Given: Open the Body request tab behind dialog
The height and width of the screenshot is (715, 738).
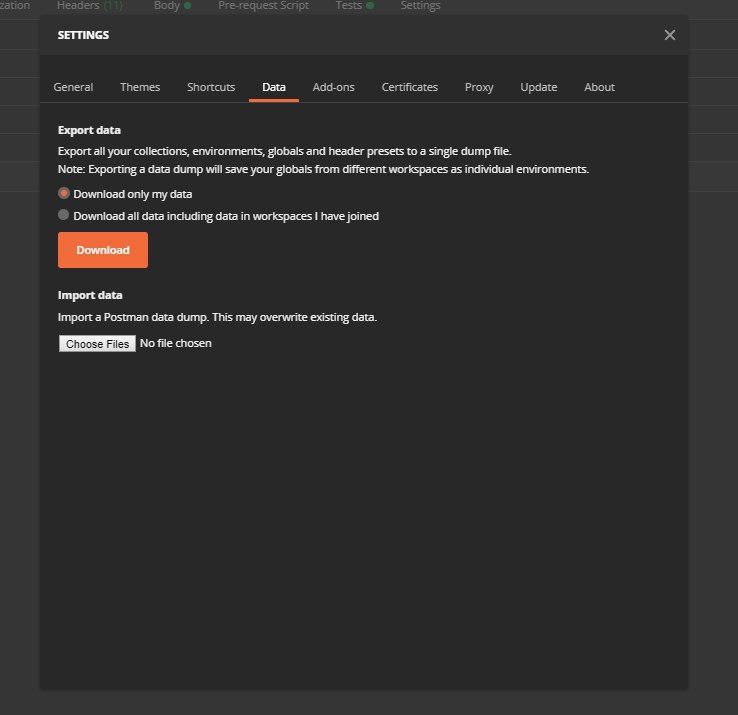Looking at the screenshot, I should click(x=172, y=6).
